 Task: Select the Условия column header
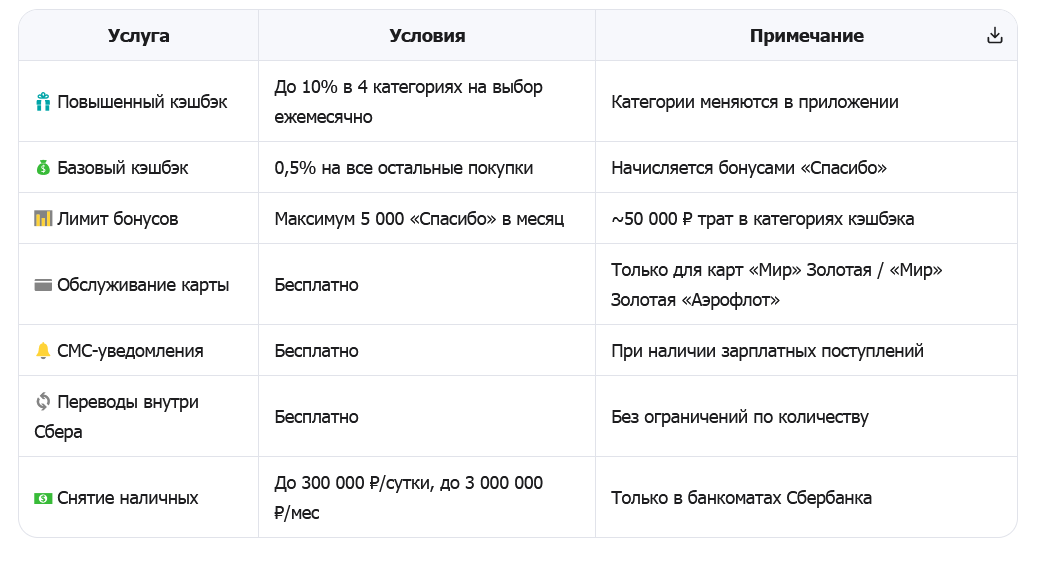[427, 36]
